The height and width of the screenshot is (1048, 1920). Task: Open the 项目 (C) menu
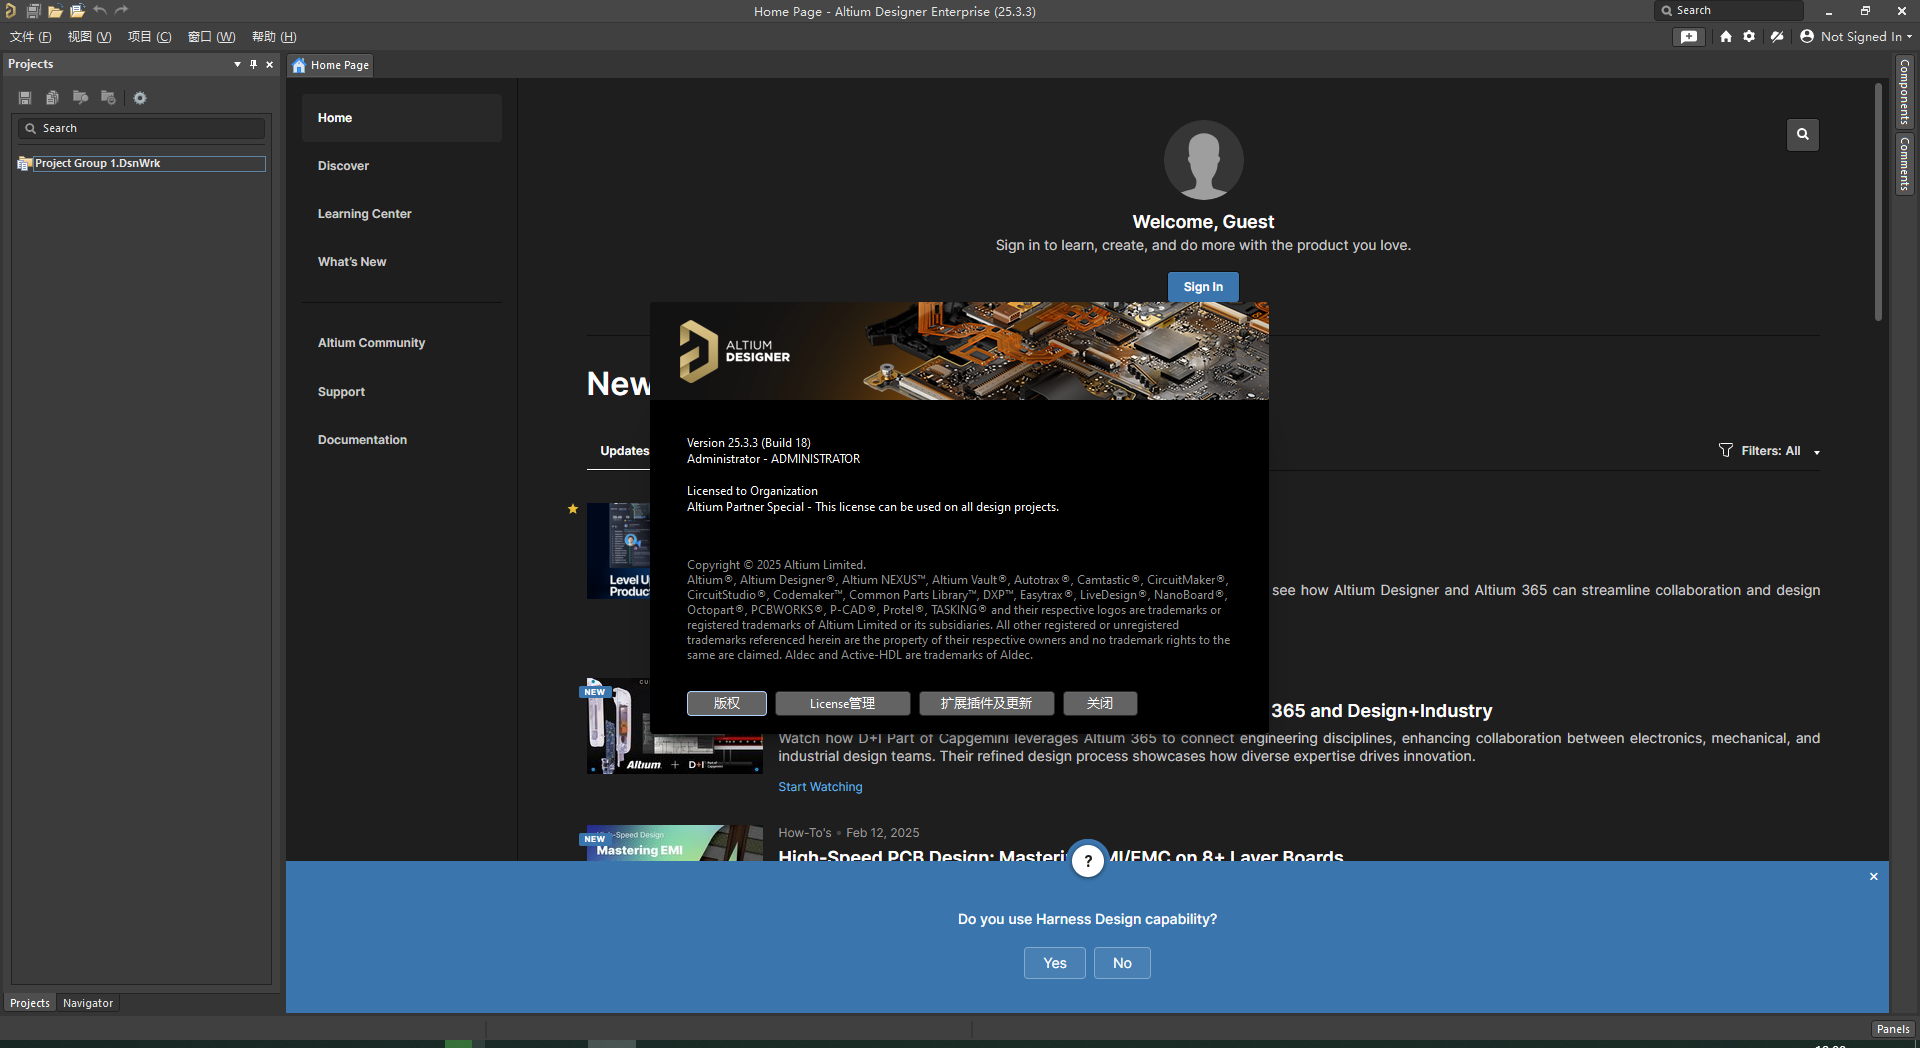click(x=149, y=37)
